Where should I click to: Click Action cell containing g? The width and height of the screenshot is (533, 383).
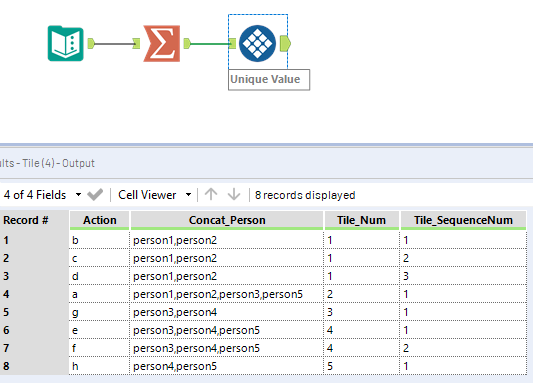(100, 312)
